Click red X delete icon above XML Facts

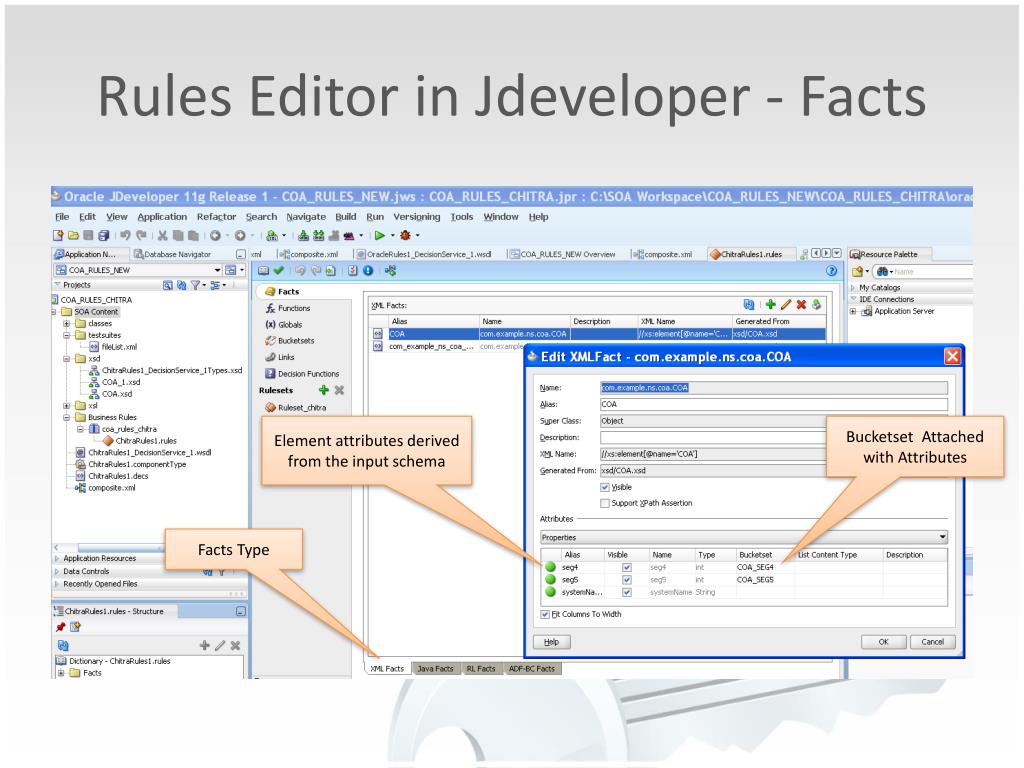click(801, 304)
